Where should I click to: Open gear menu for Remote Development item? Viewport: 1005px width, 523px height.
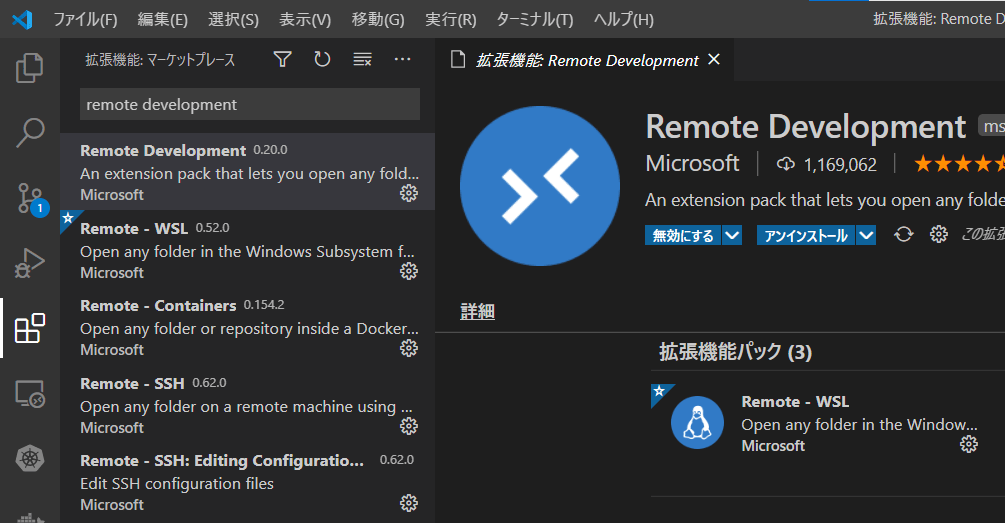[409, 193]
